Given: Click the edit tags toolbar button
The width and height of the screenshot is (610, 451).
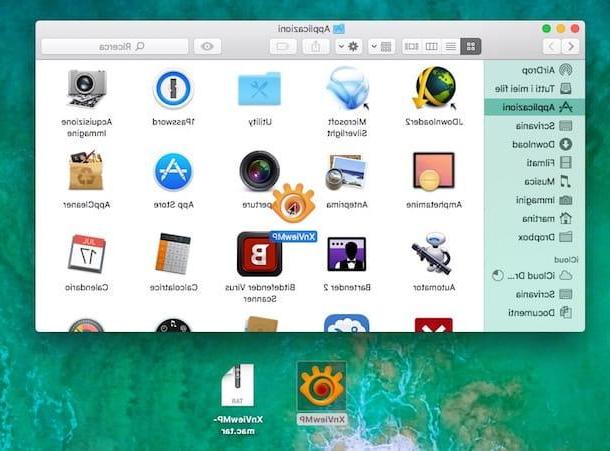Looking at the screenshot, I should 283,47.
